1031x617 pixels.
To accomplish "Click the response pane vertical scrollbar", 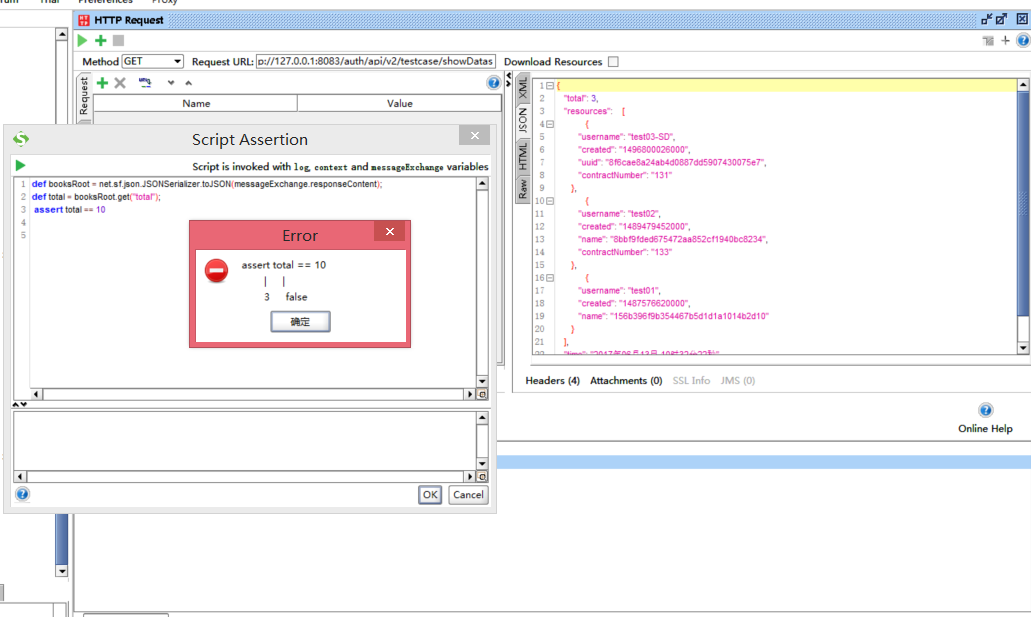I will [1023, 216].
